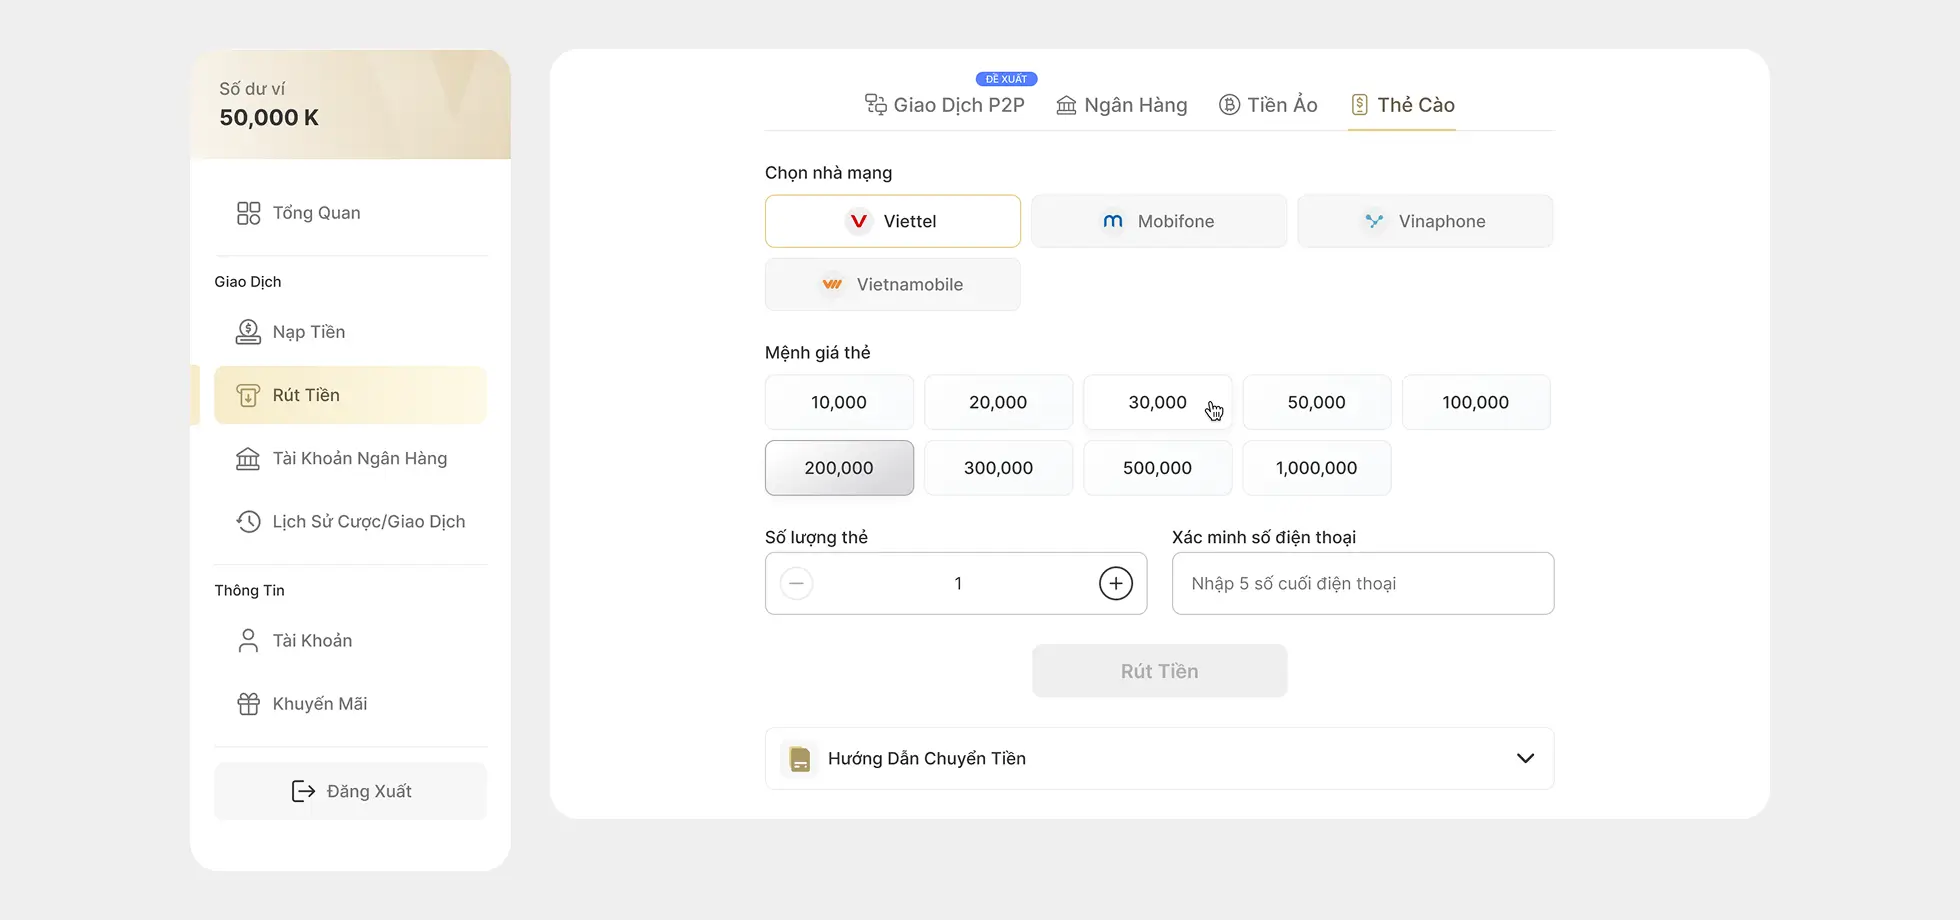The image size is (1960, 920).
Task: Open Khuyến Mãi in the sidebar
Action: click(350, 704)
